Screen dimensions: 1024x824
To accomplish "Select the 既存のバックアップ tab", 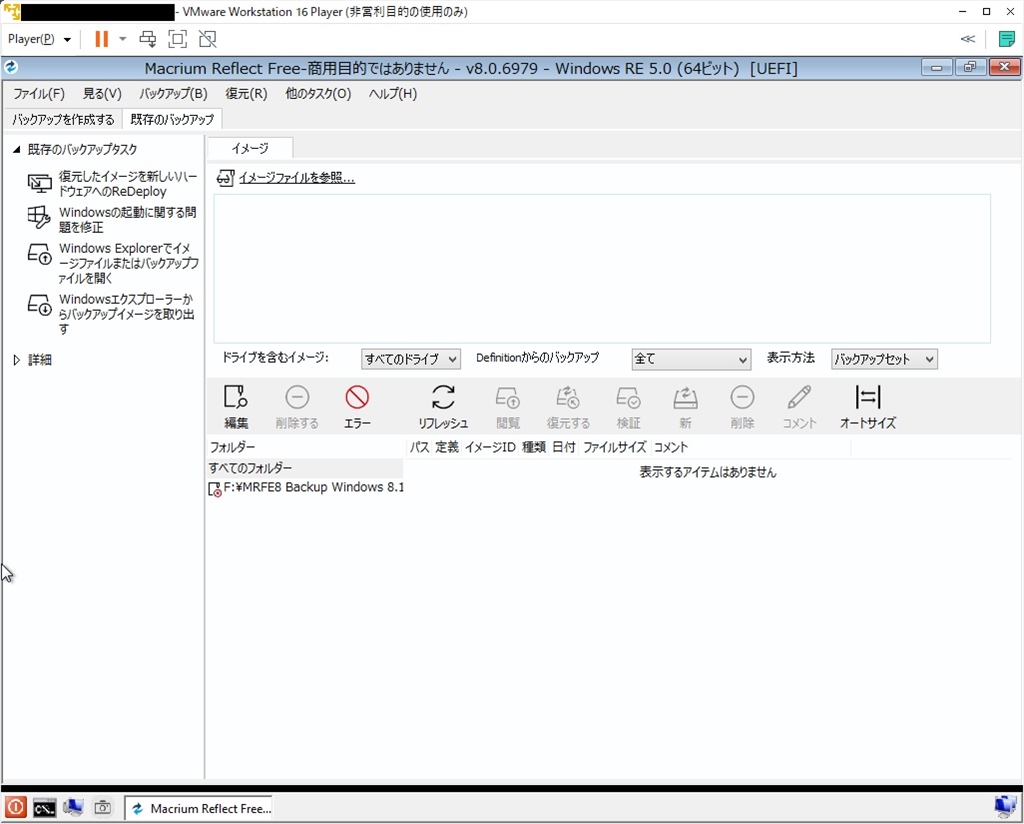I will coord(172,119).
